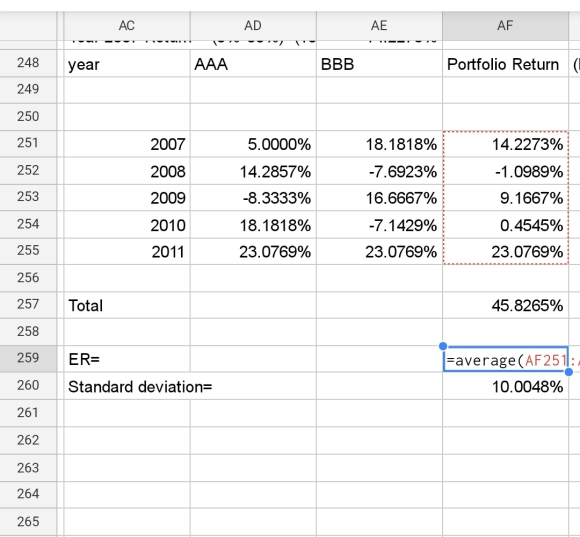The width and height of the screenshot is (580, 537).
Task: Select cell showing 45.8265% total
Action: click(505, 305)
